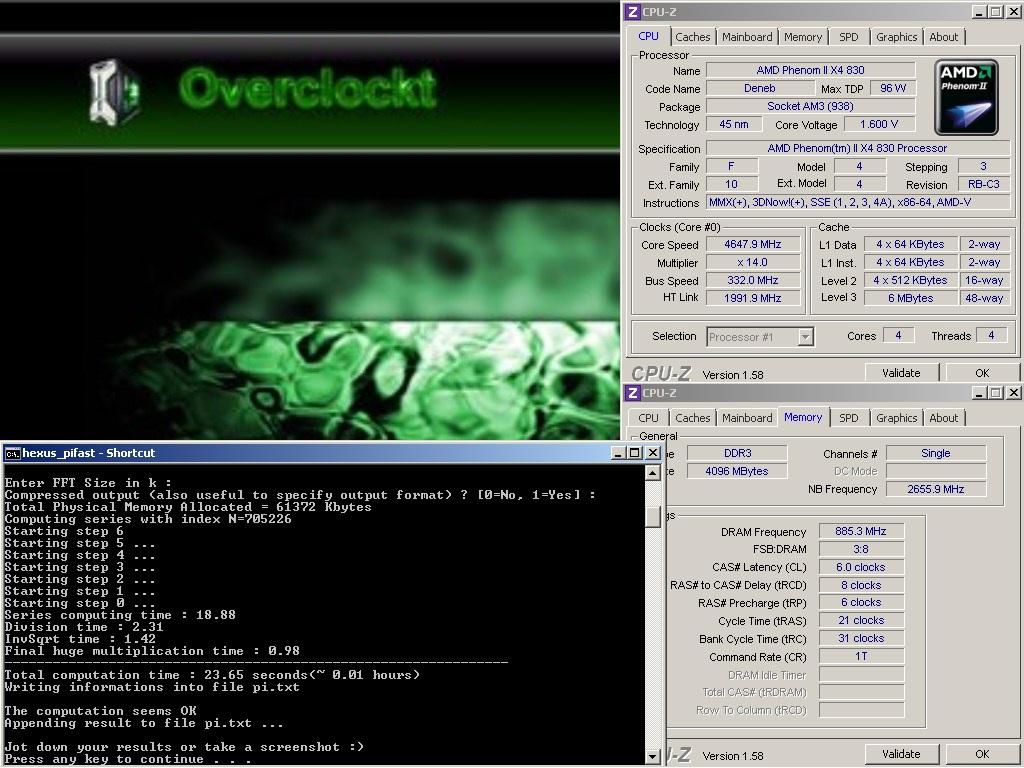Open the Caches tab in upper CPU-Z window

[692, 37]
